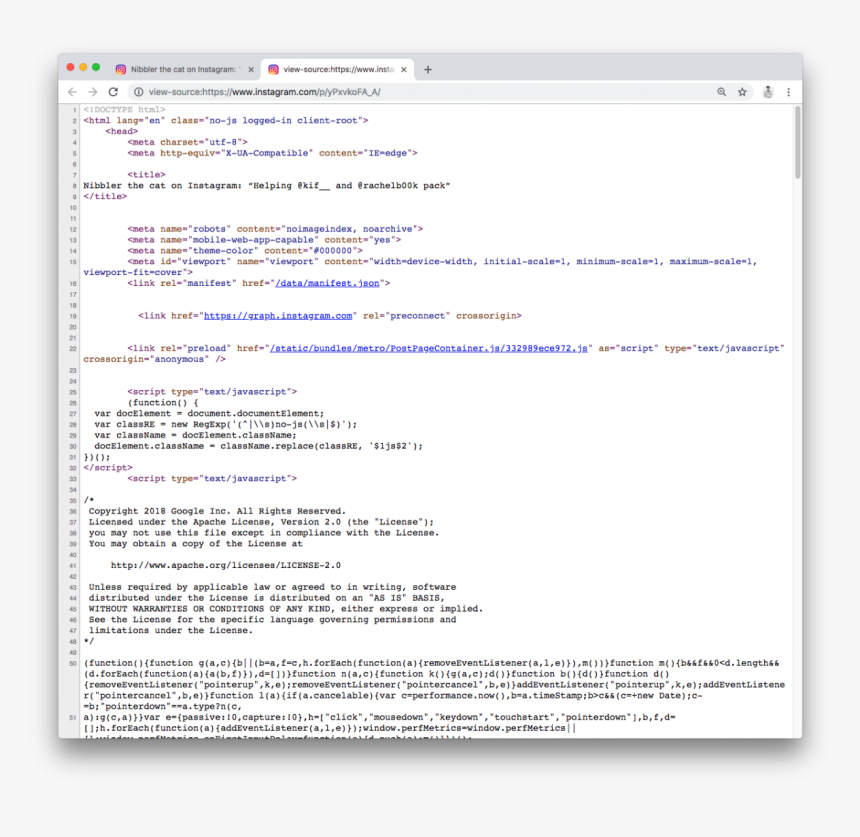Open the user profile avatar

768,92
